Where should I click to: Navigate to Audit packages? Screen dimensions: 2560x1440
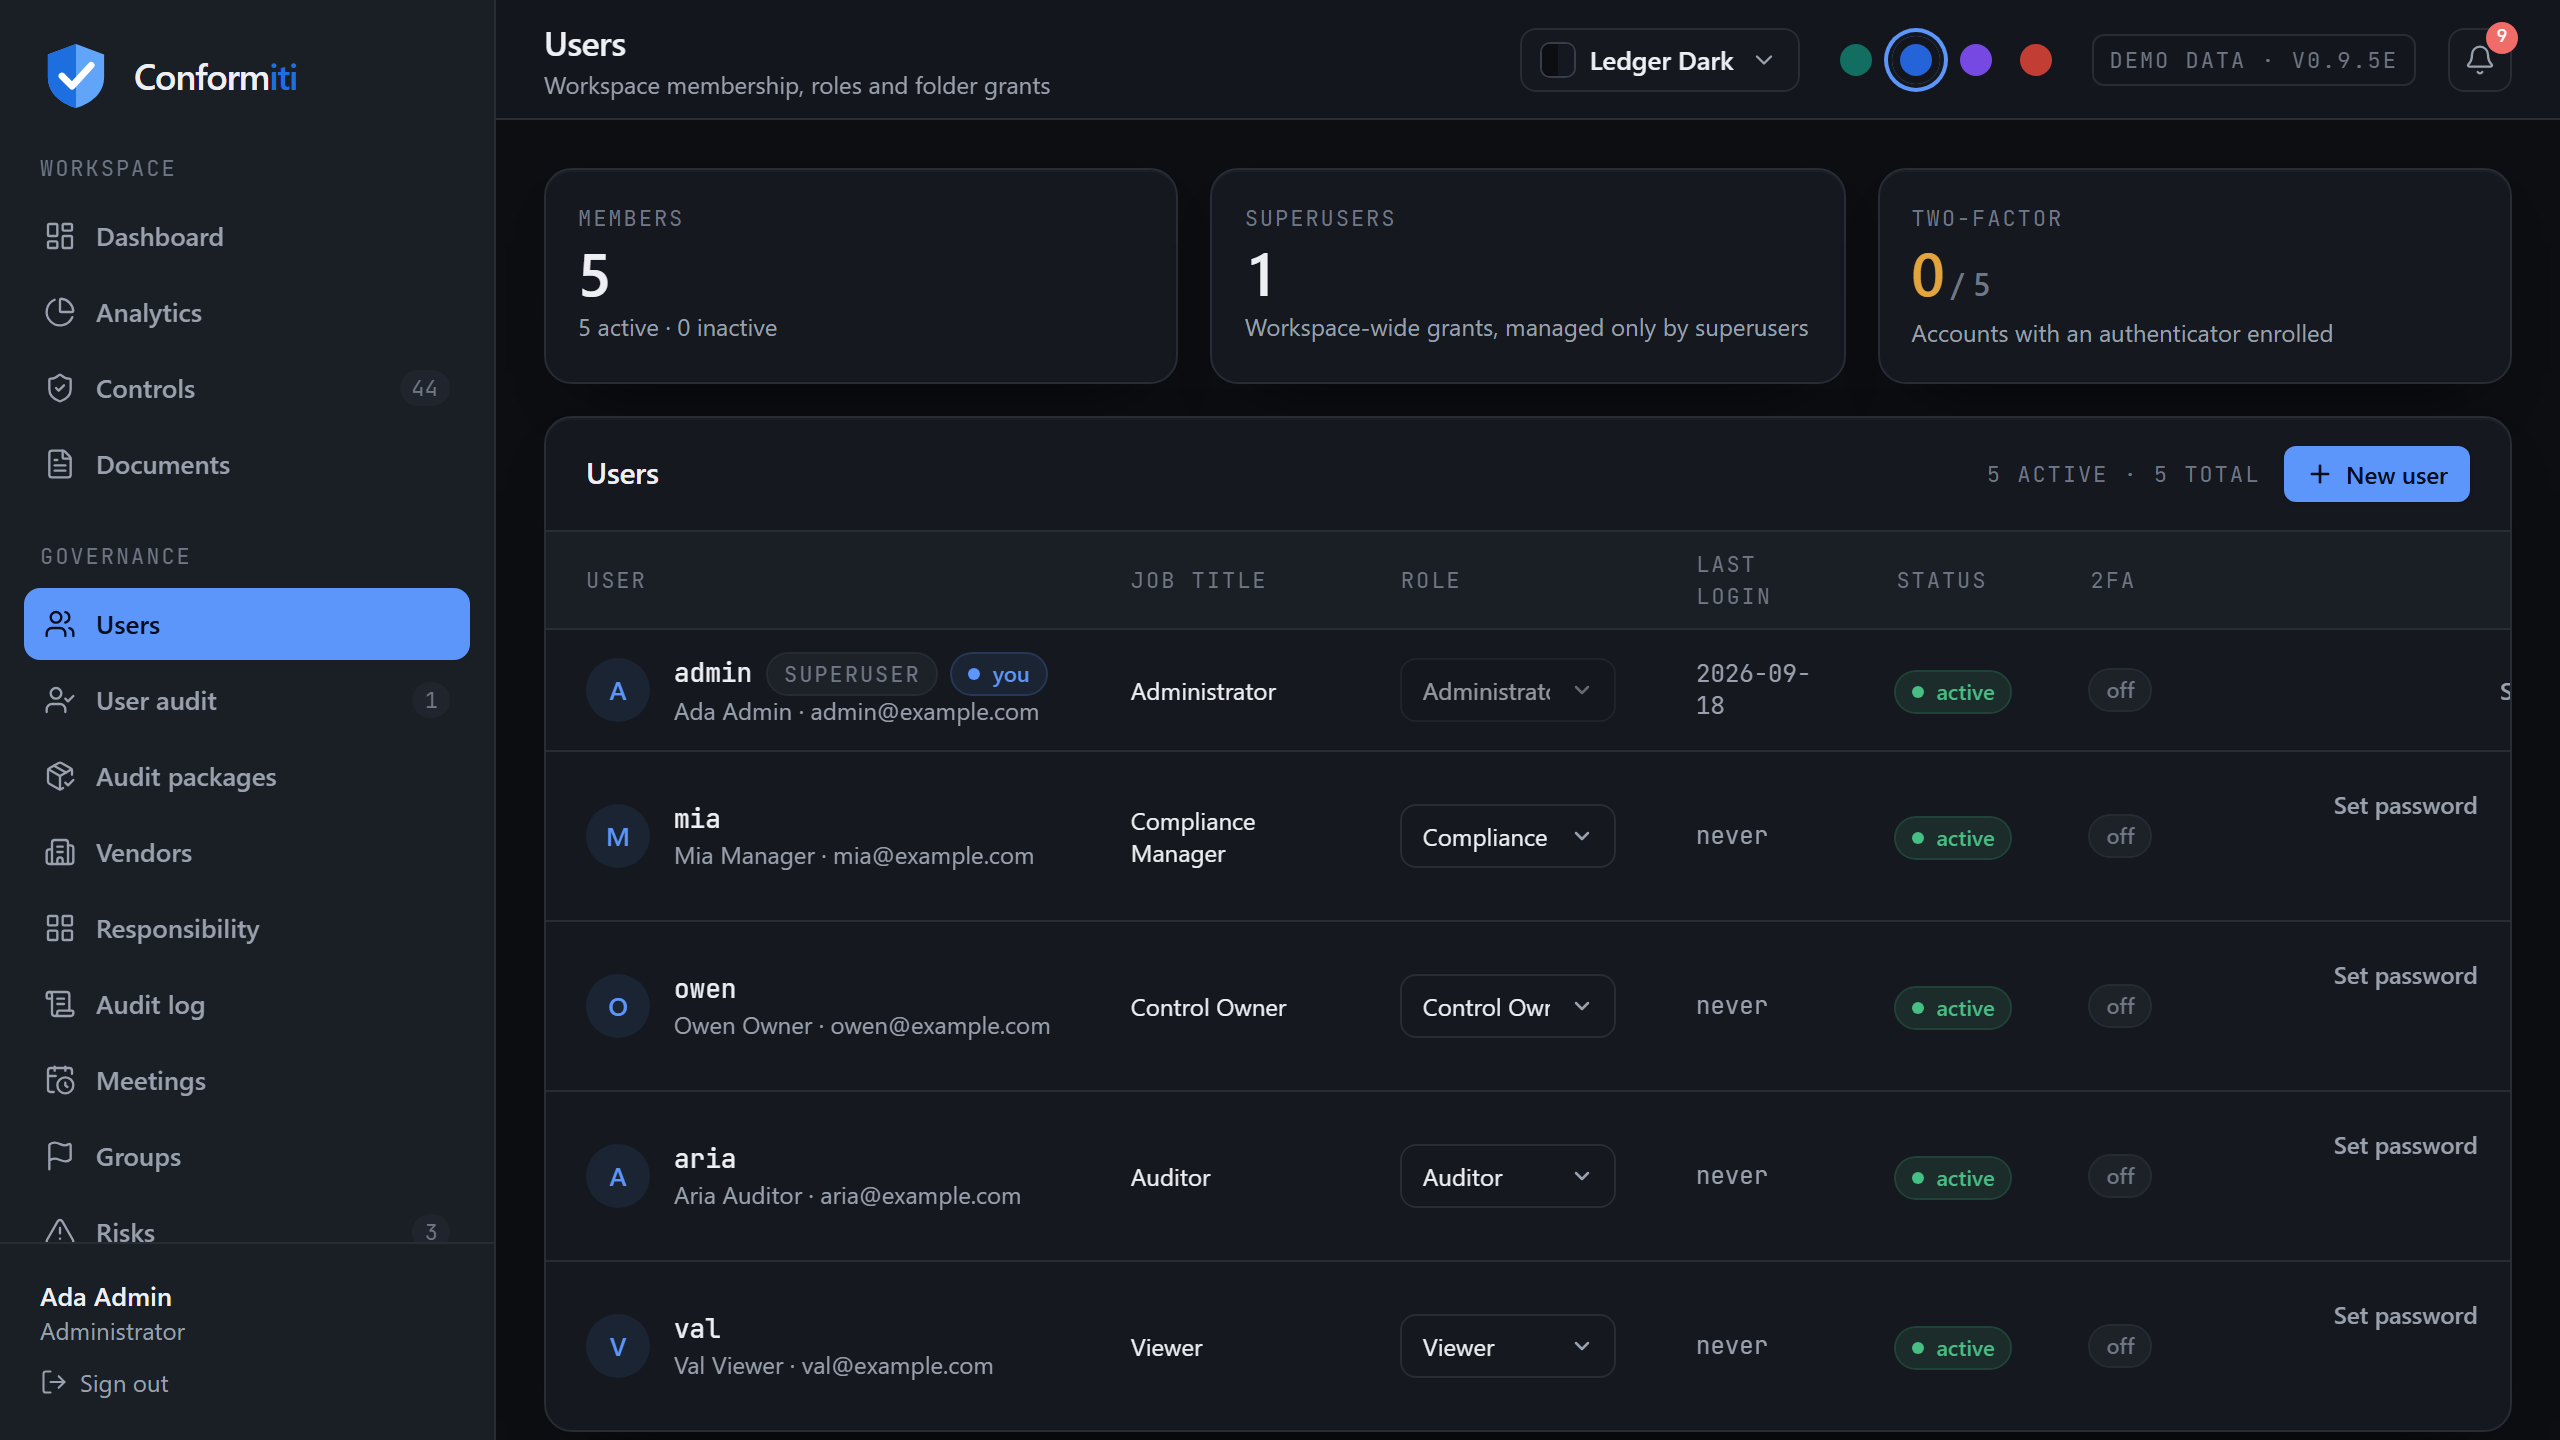[x=246, y=776]
